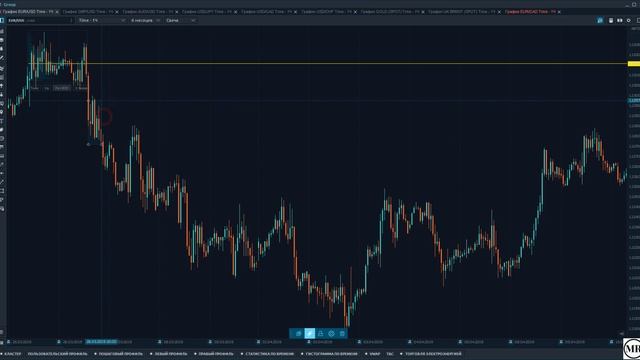Close the GOLD (SPOT) chart tab

pyautogui.click(x=423, y=12)
